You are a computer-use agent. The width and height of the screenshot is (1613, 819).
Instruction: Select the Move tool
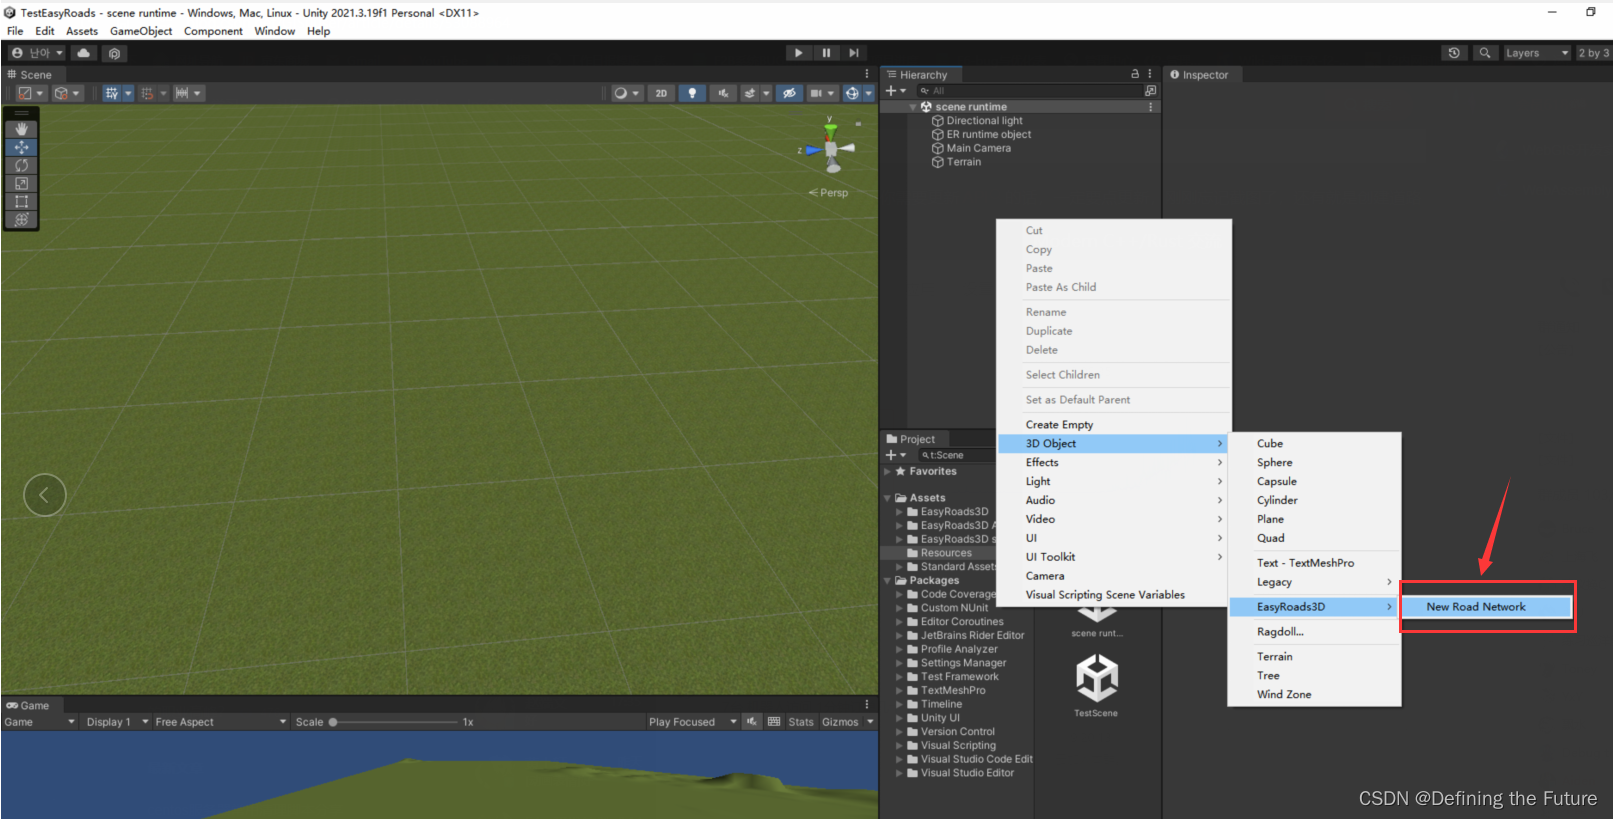point(21,147)
